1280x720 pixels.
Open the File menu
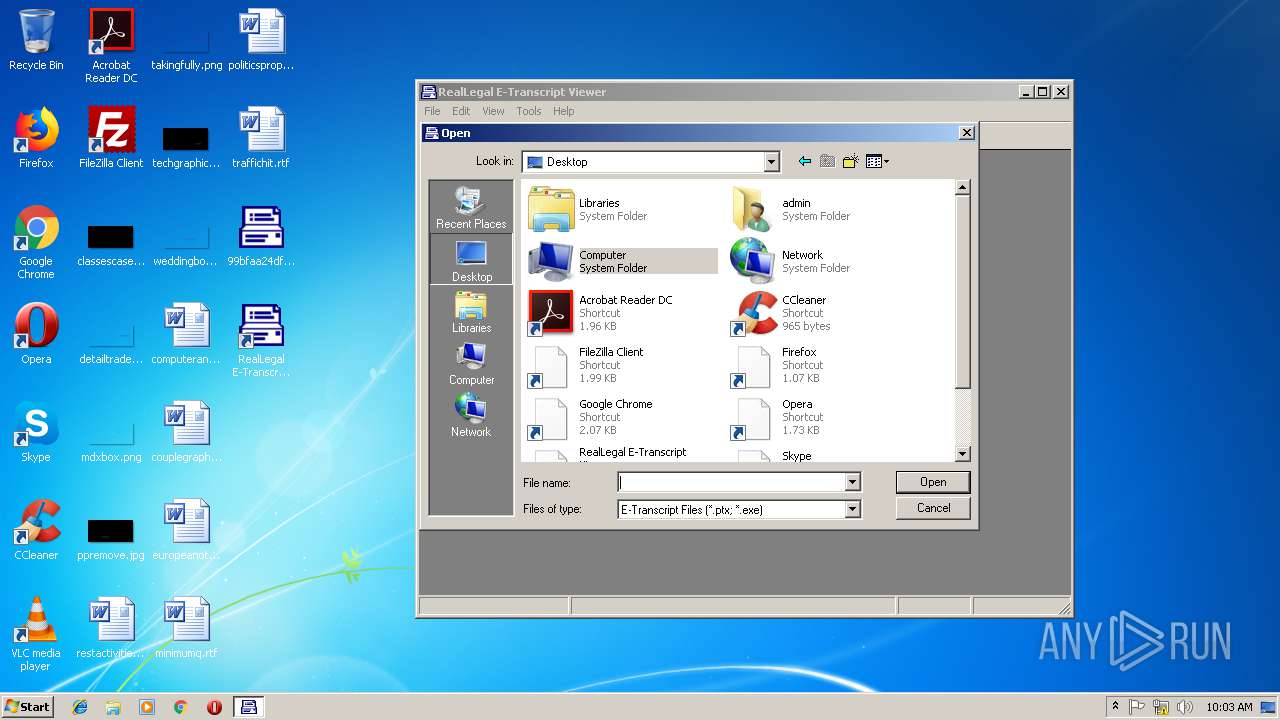432,111
